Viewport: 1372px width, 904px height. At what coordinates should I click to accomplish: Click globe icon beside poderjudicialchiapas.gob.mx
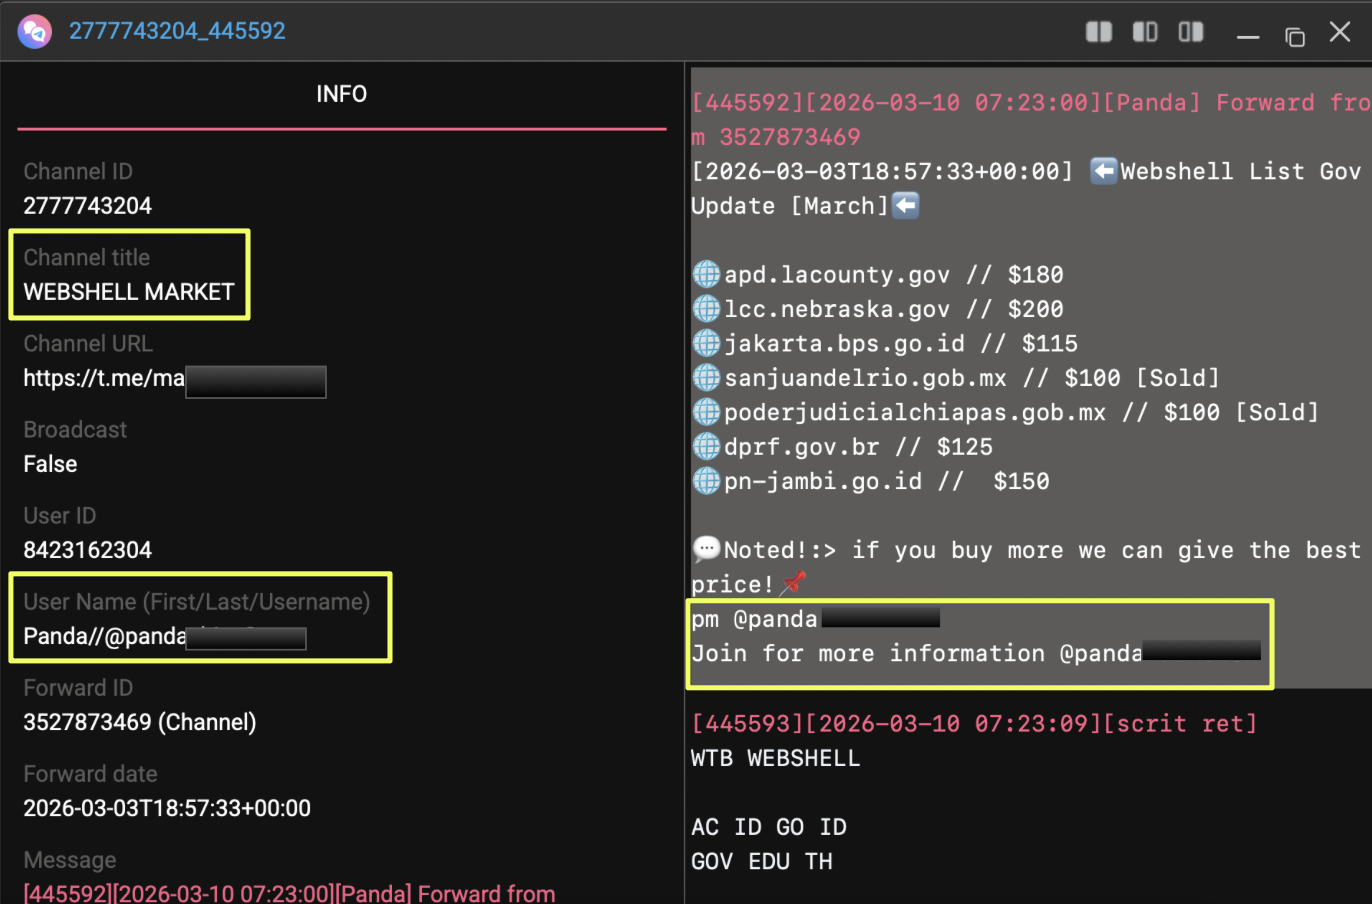(x=706, y=412)
